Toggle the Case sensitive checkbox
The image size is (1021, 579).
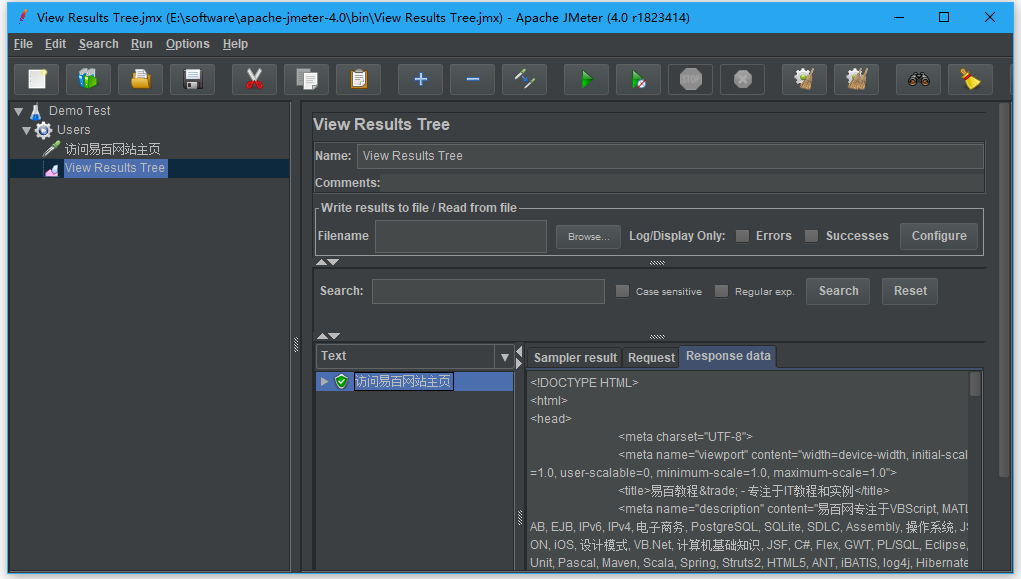pyautogui.click(x=622, y=291)
